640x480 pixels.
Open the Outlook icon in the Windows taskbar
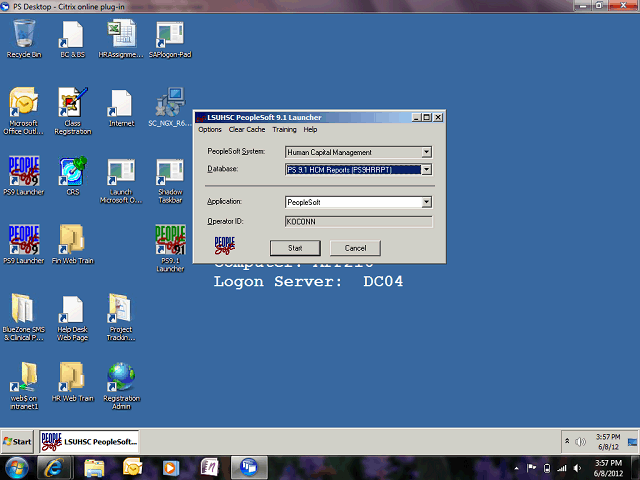coord(132,468)
